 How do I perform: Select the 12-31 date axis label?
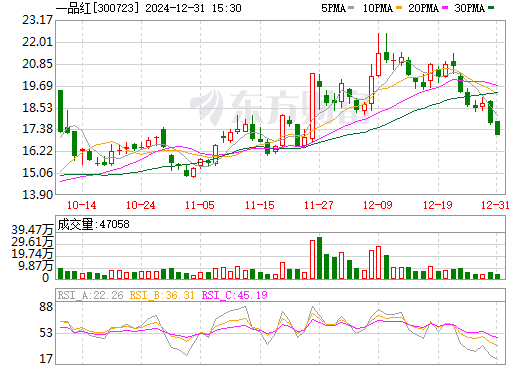495,205
